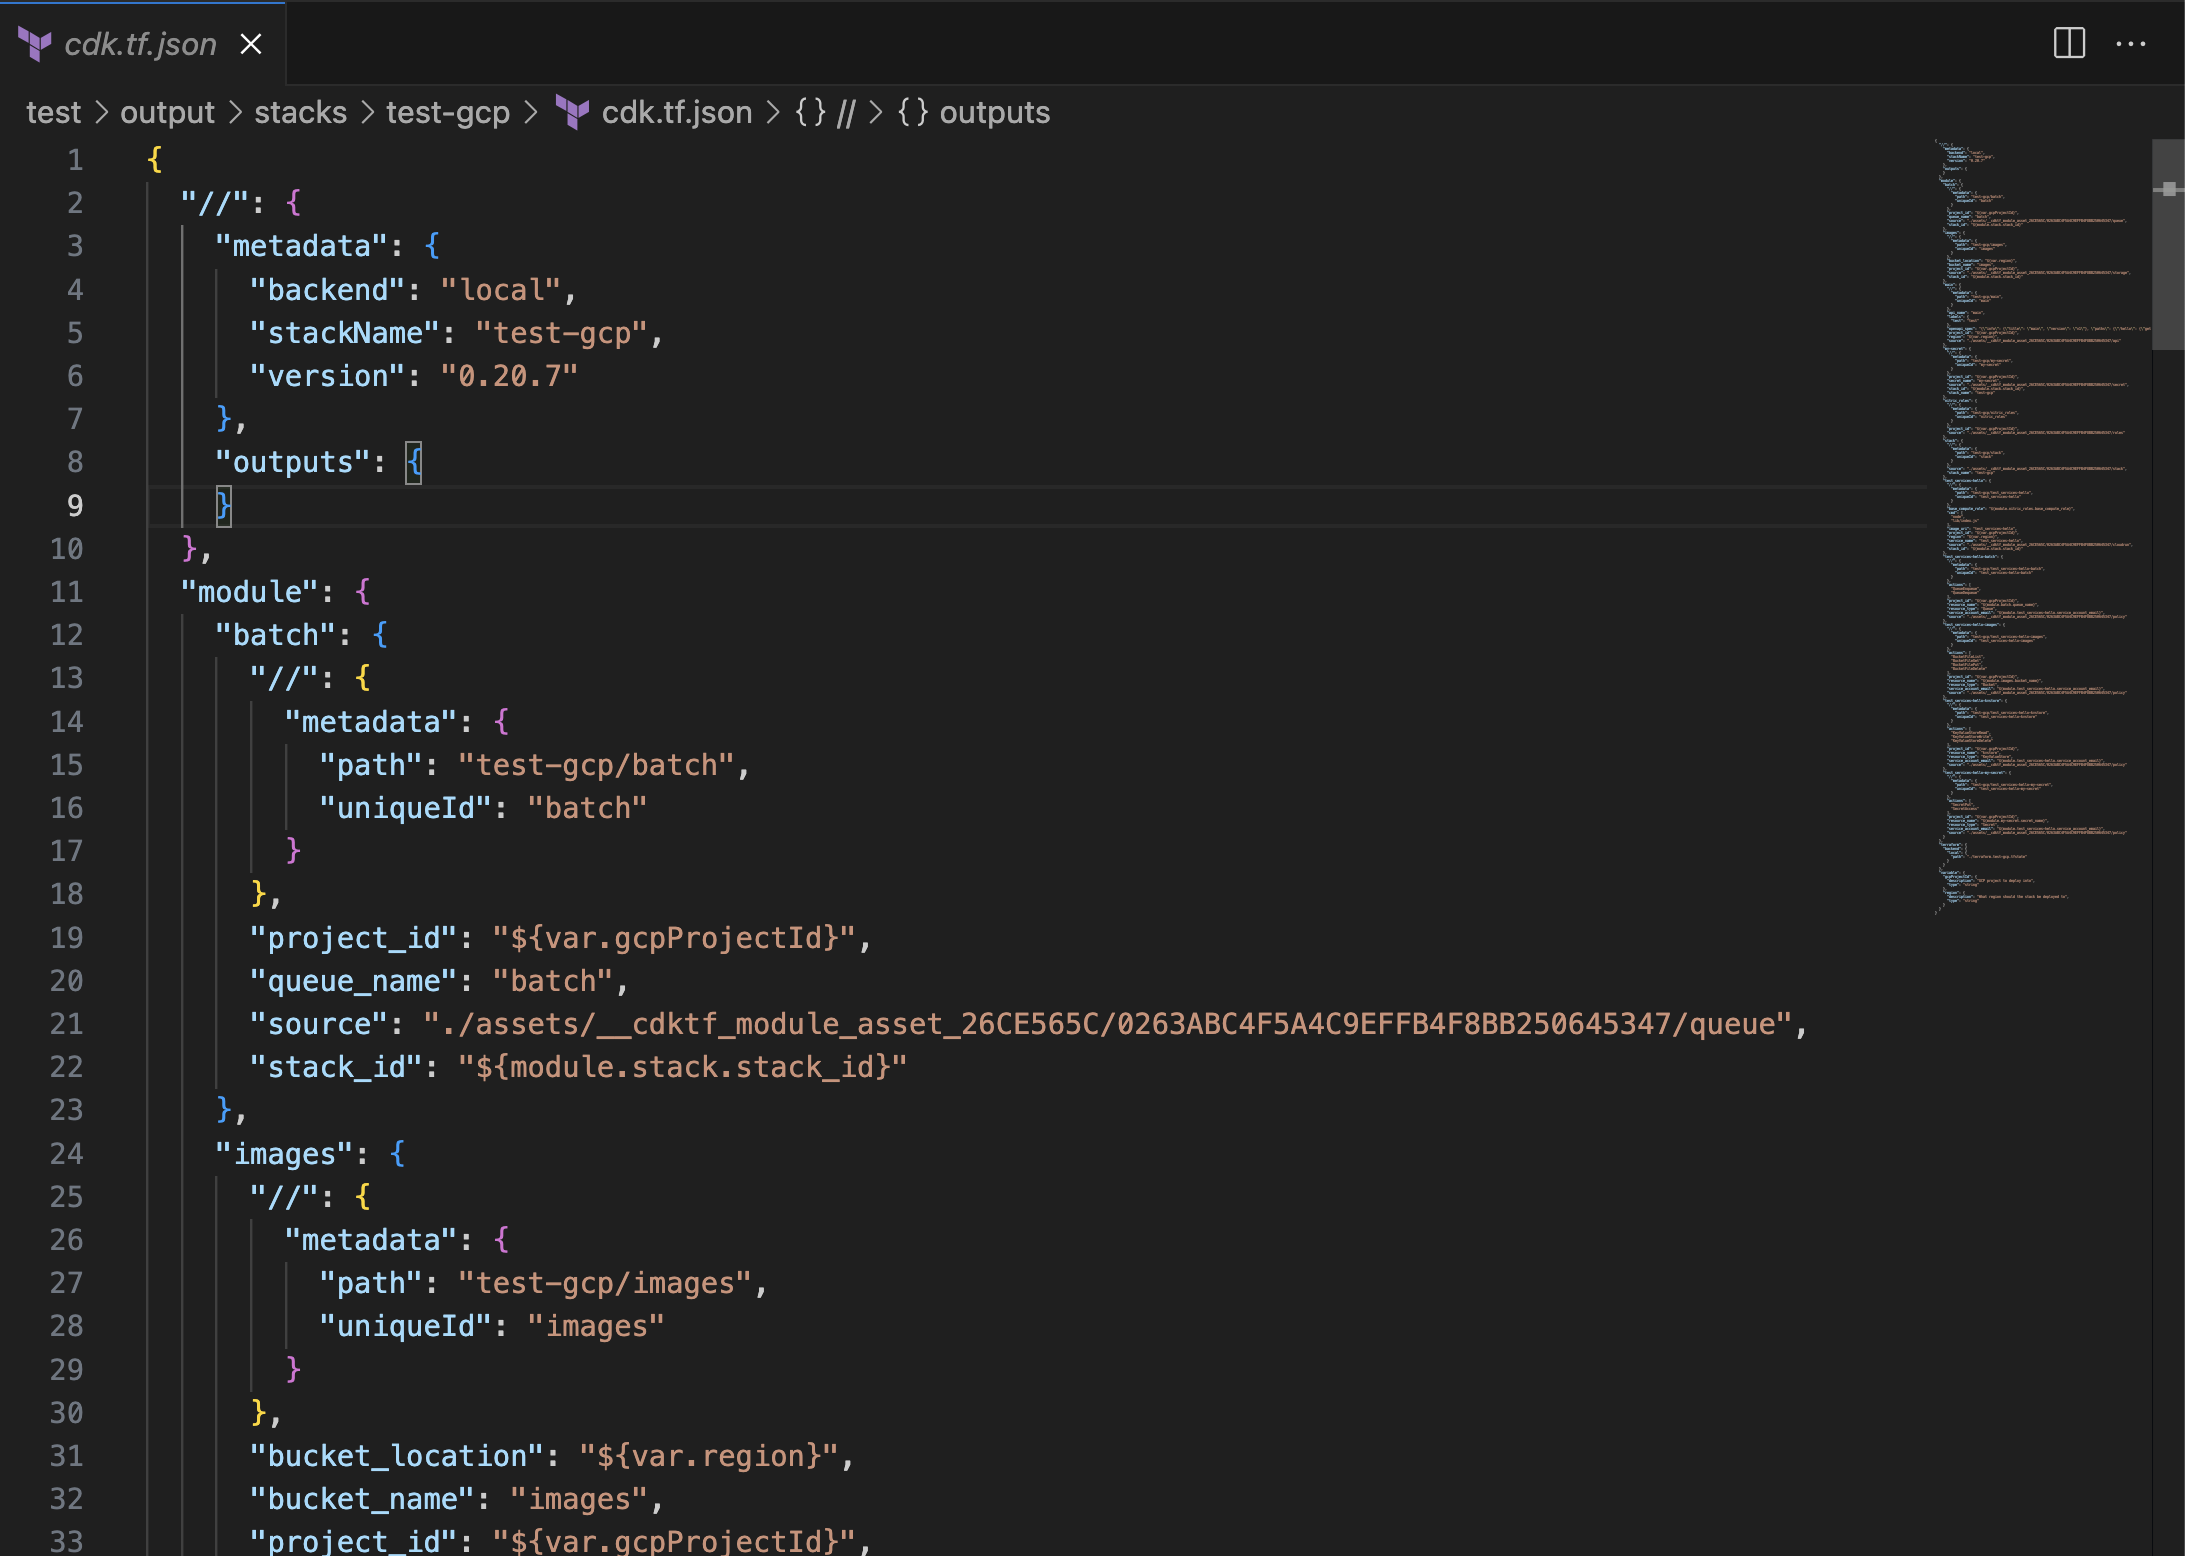
Task: Select the cdk.tf.json editor tab
Action: [x=140, y=44]
